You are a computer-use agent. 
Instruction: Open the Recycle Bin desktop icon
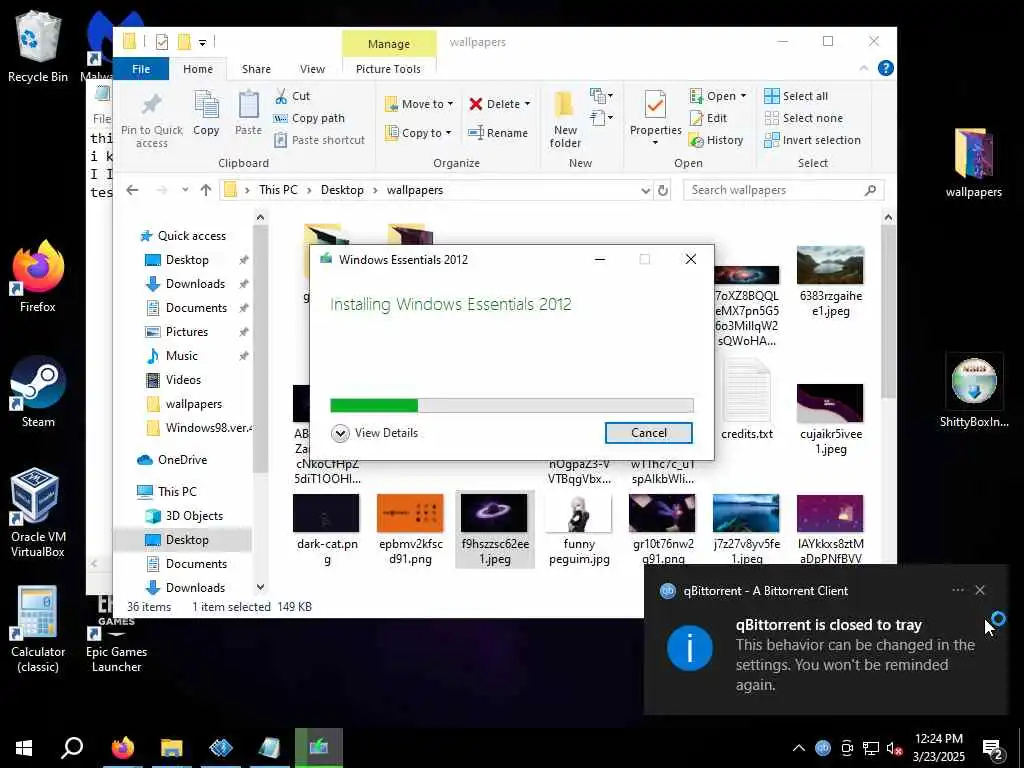click(37, 47)
